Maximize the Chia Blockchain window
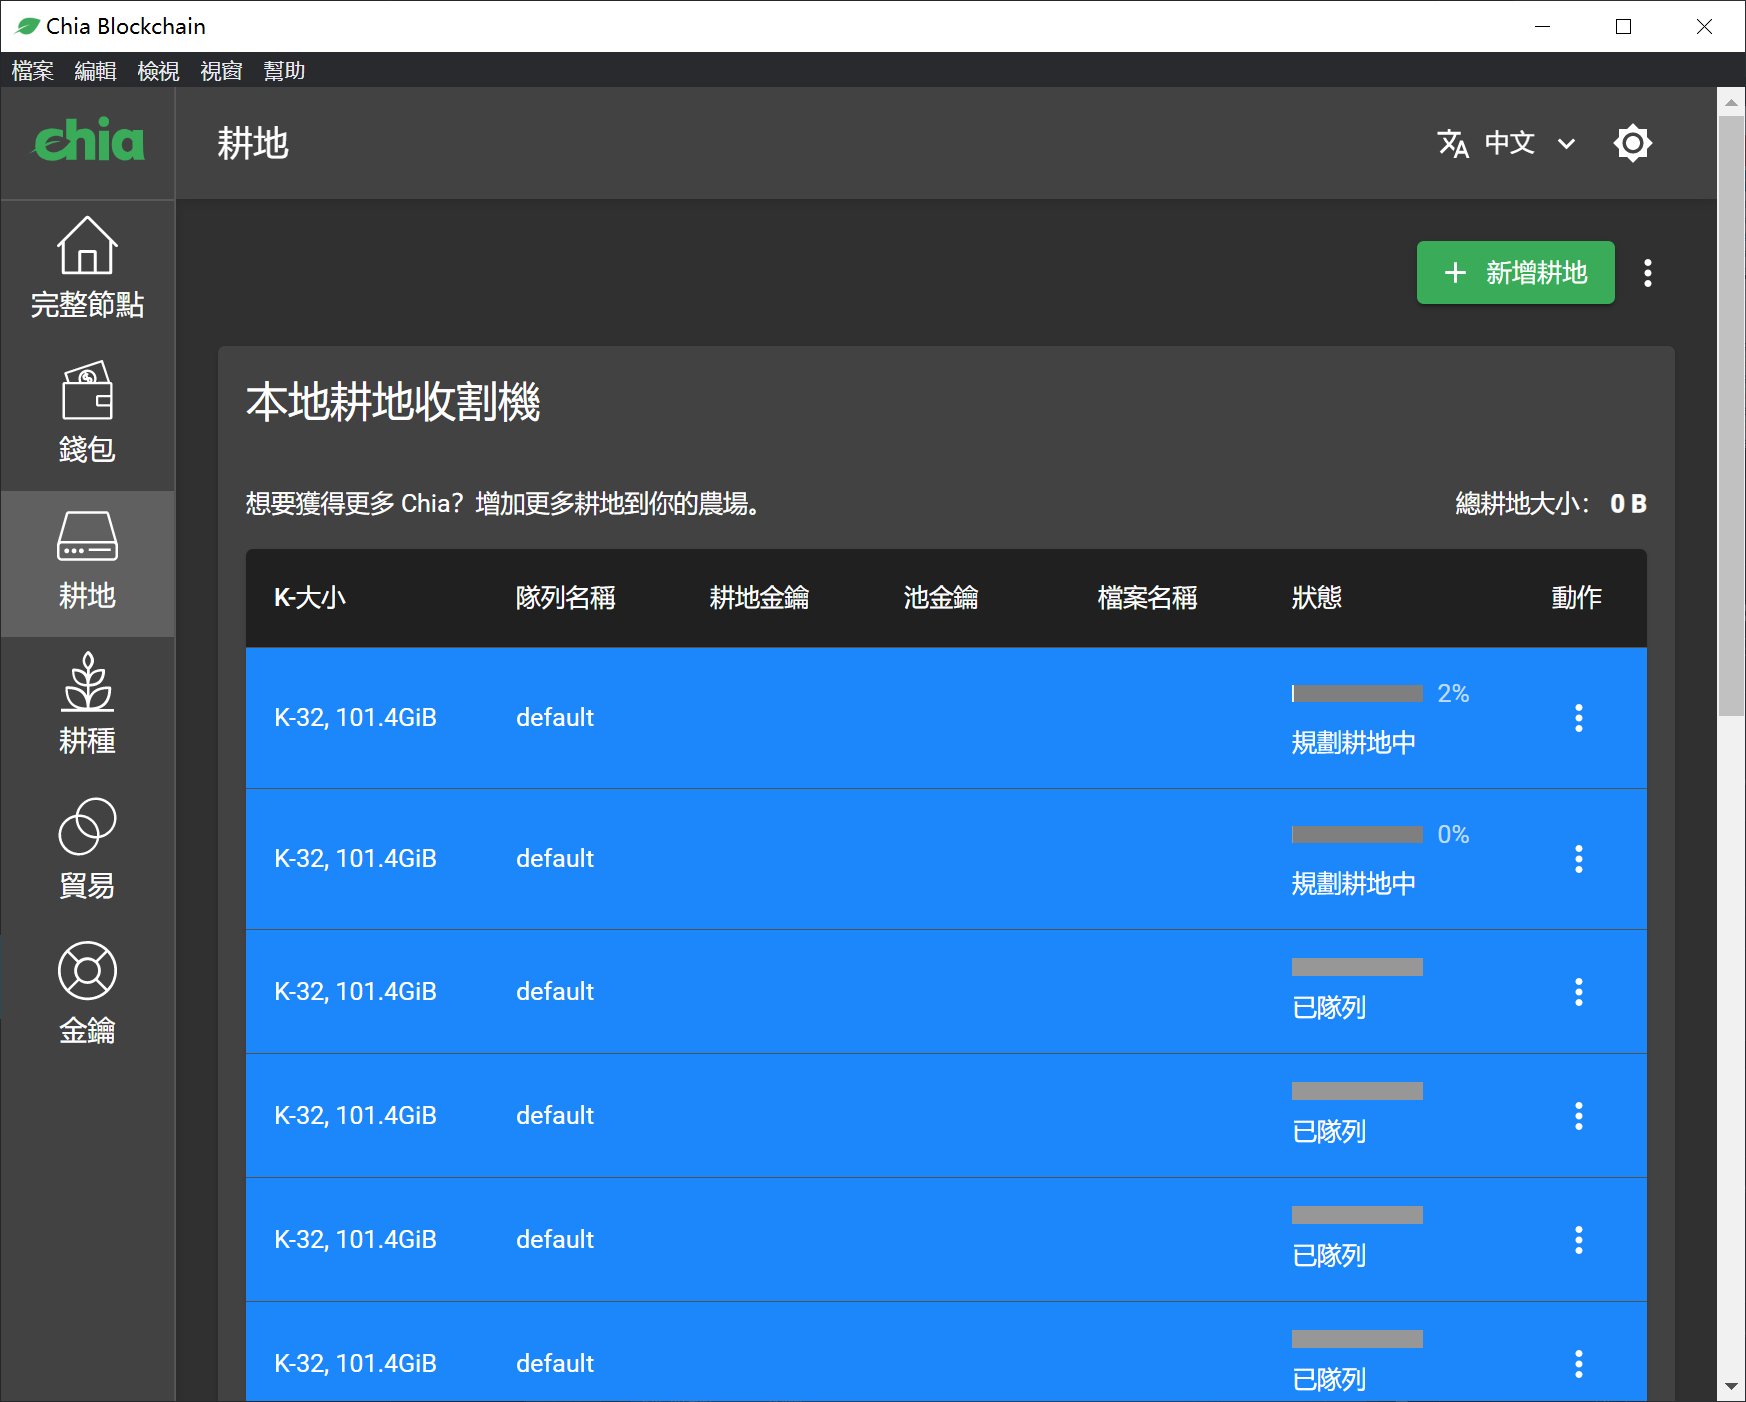The width and height of the screenshot is (1746, 1402). tap(1624, 26)
